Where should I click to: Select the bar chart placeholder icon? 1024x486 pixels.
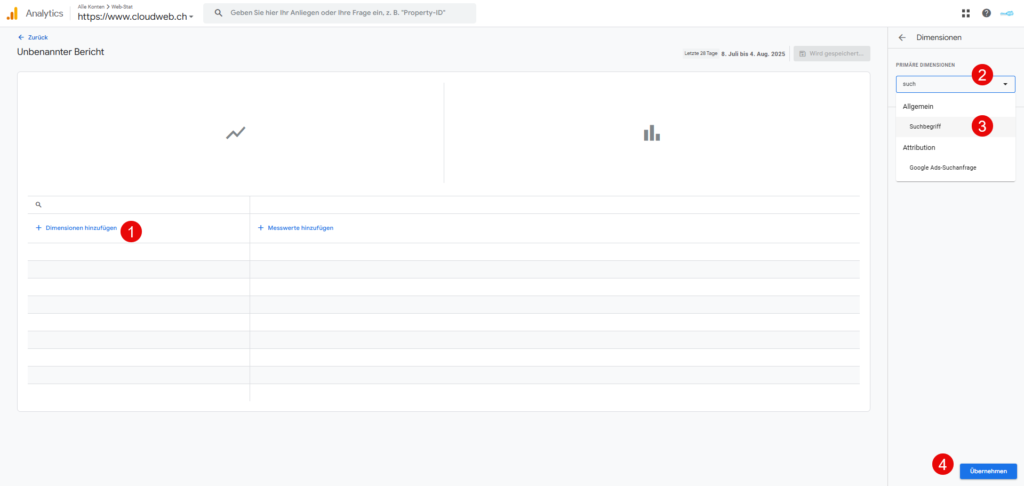651,133
